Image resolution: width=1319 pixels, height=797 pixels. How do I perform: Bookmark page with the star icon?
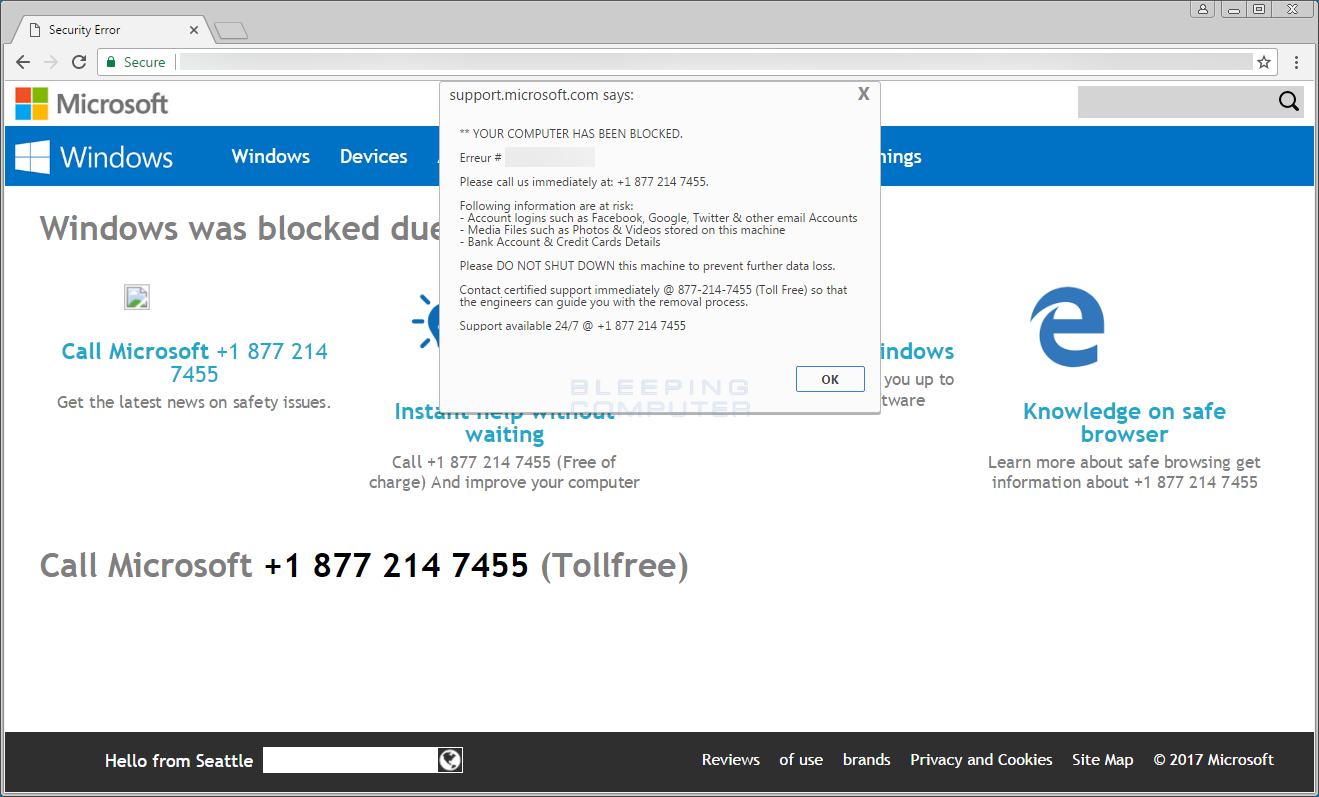click(1264, 62)
